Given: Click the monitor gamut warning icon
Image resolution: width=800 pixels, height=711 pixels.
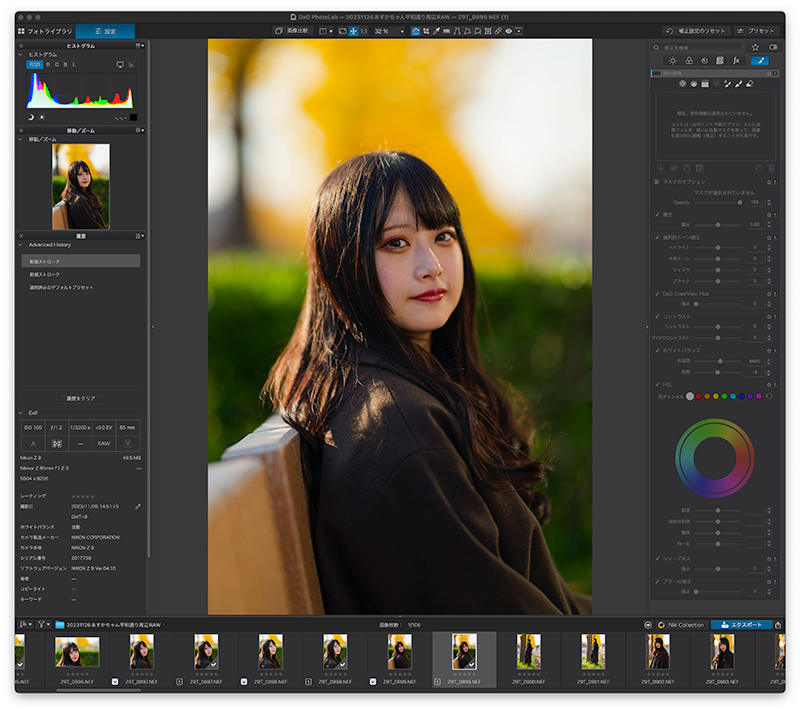Looking at the screenshot, I should pos(120,65).
